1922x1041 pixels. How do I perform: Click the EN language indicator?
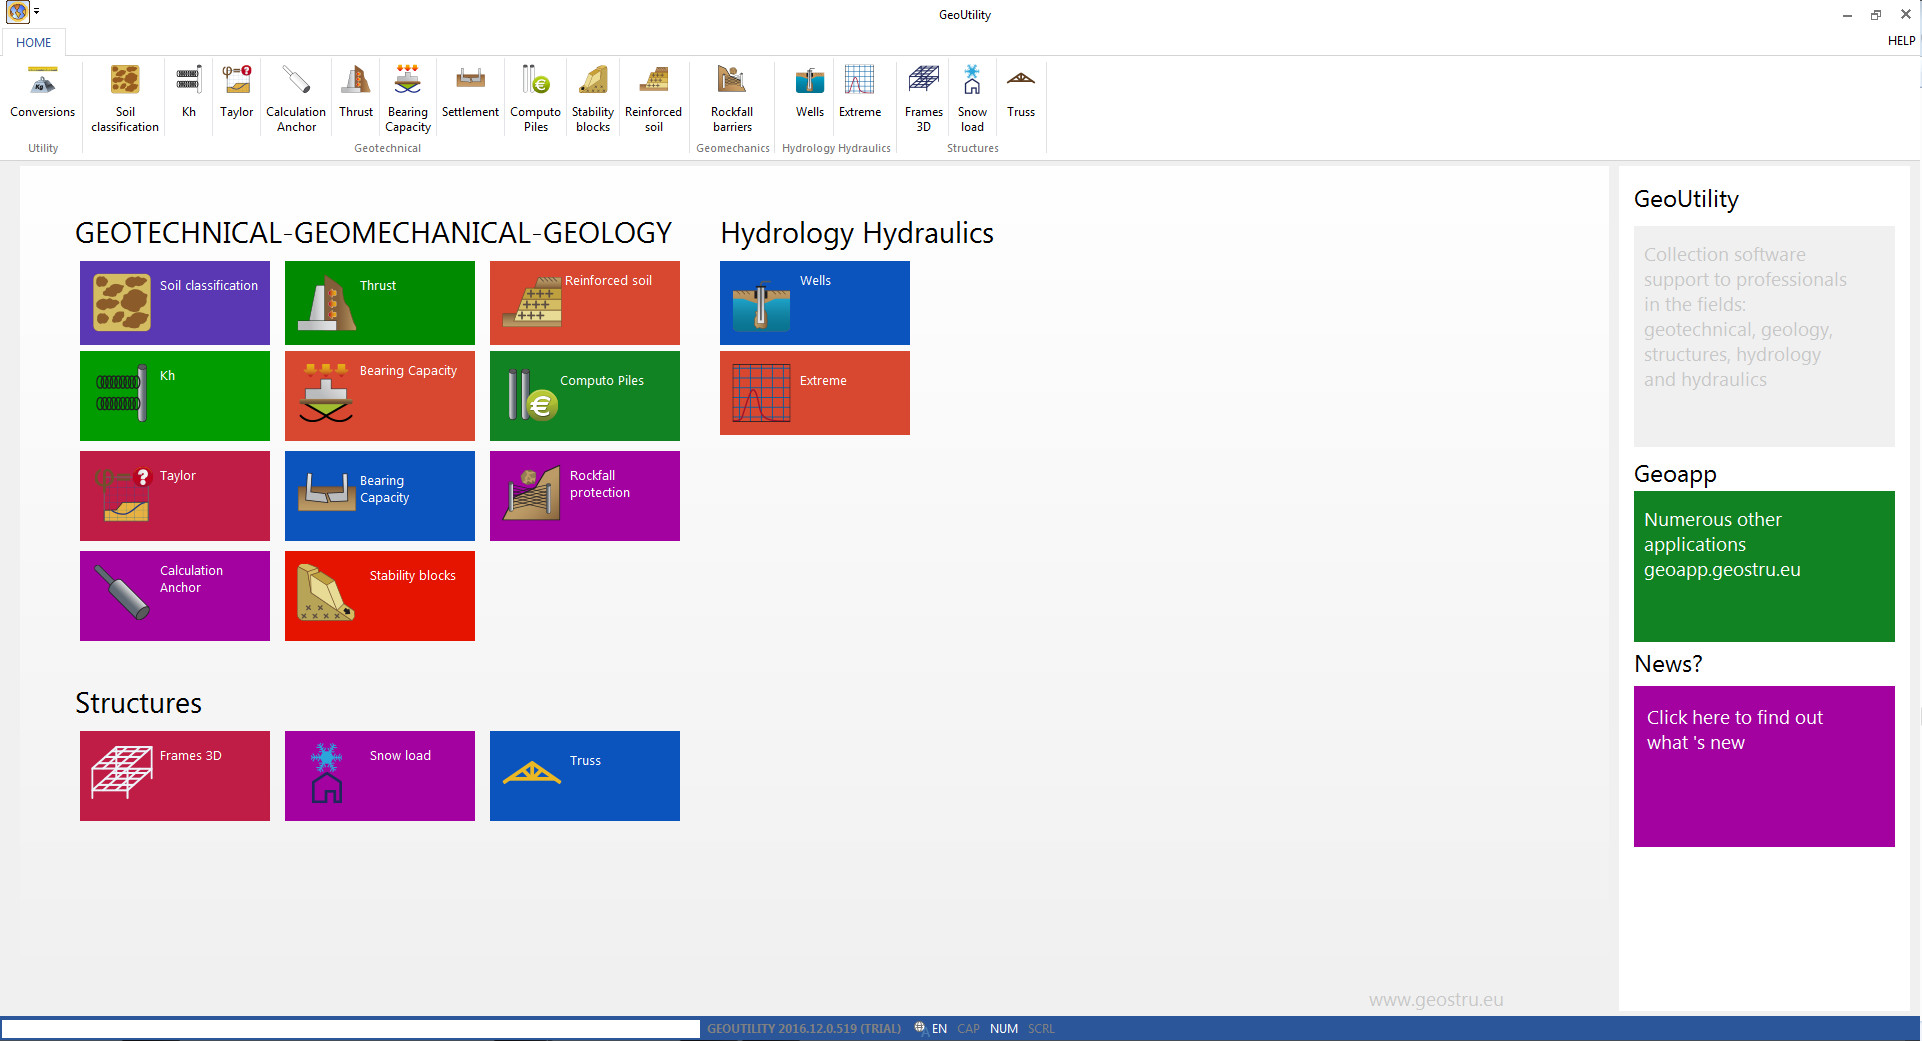click(x=939, y=1028)
